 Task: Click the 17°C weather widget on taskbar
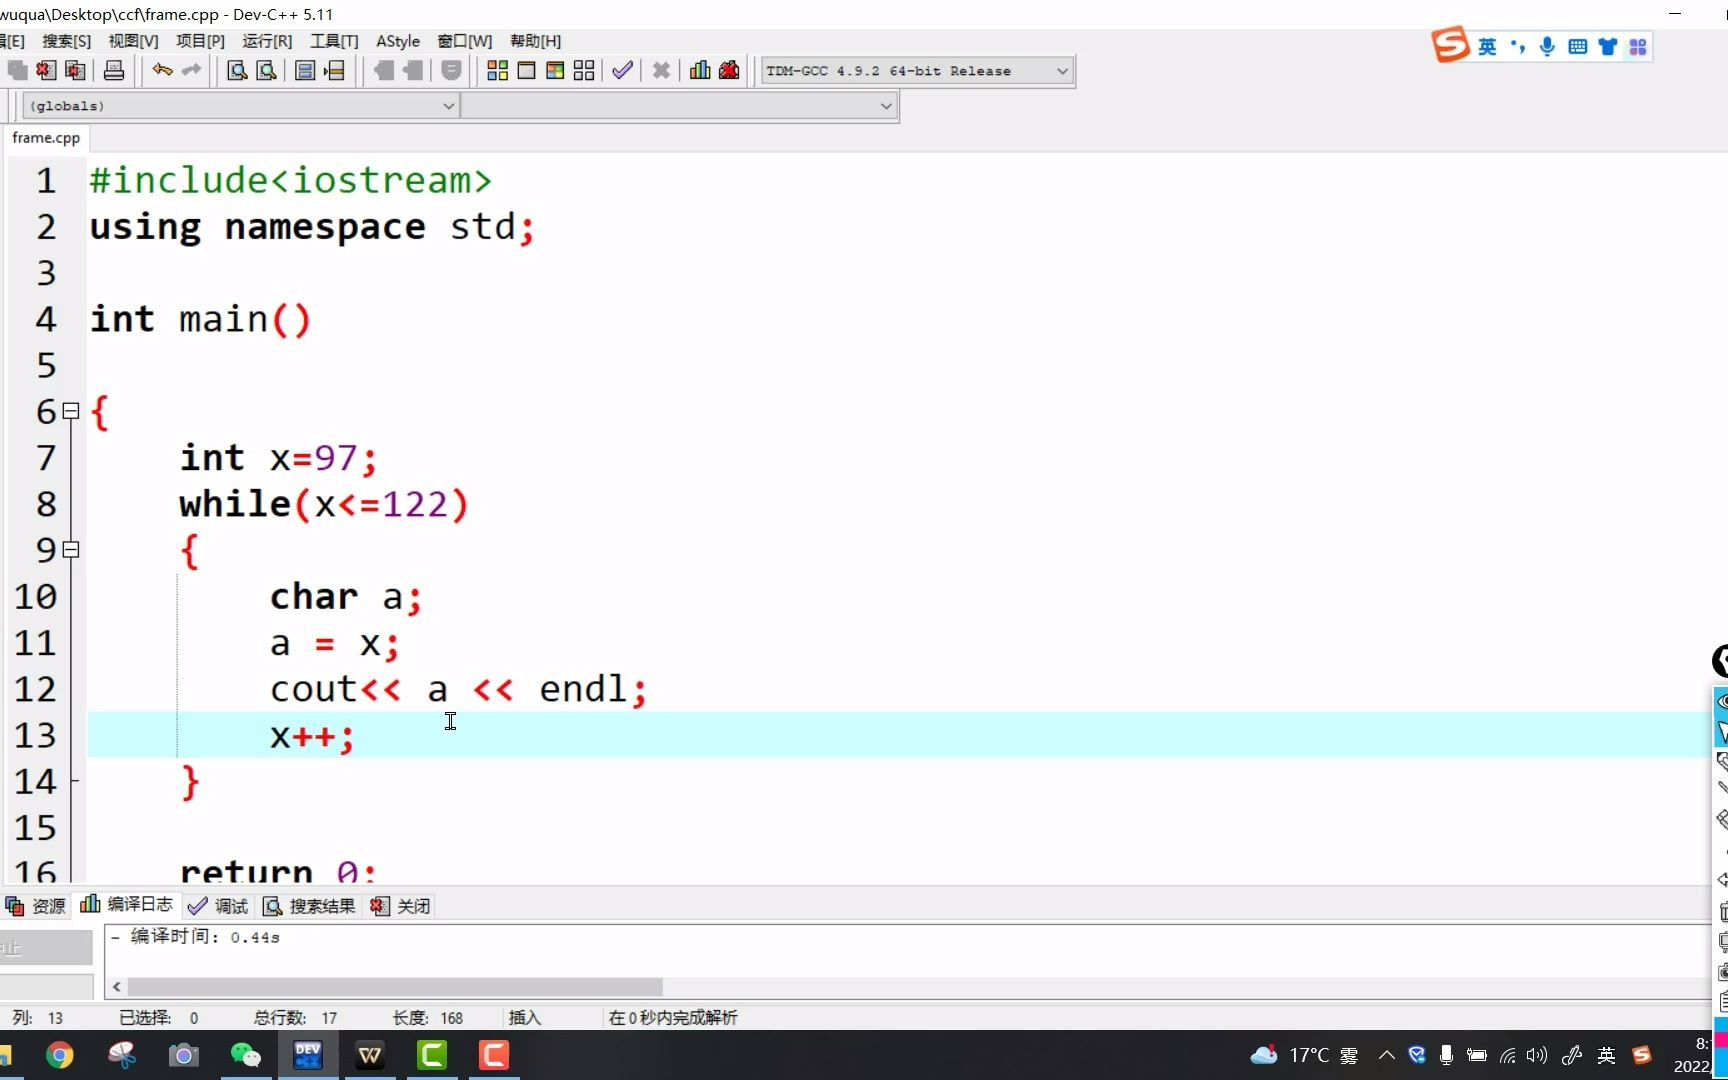point(1305,1055)
